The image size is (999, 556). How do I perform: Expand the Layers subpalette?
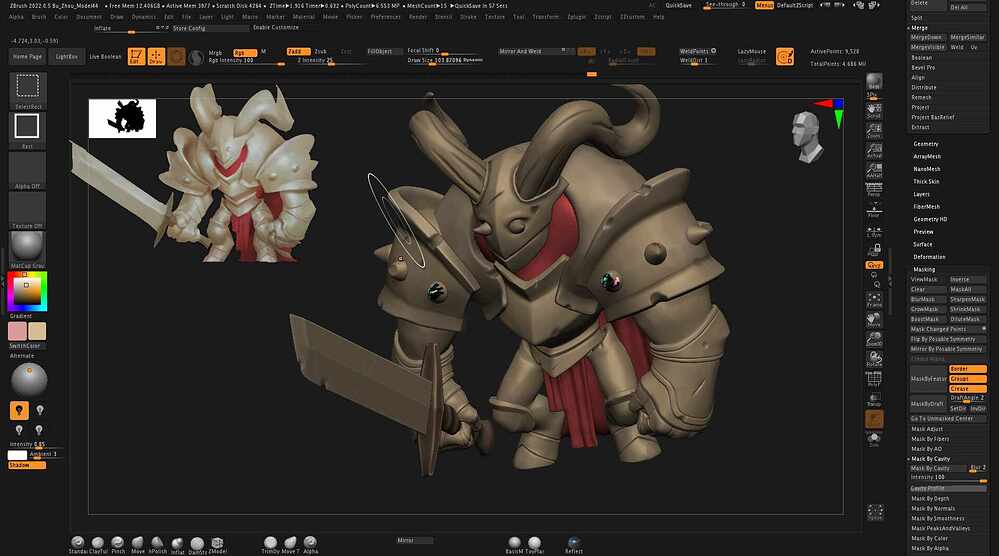point(921,194)
